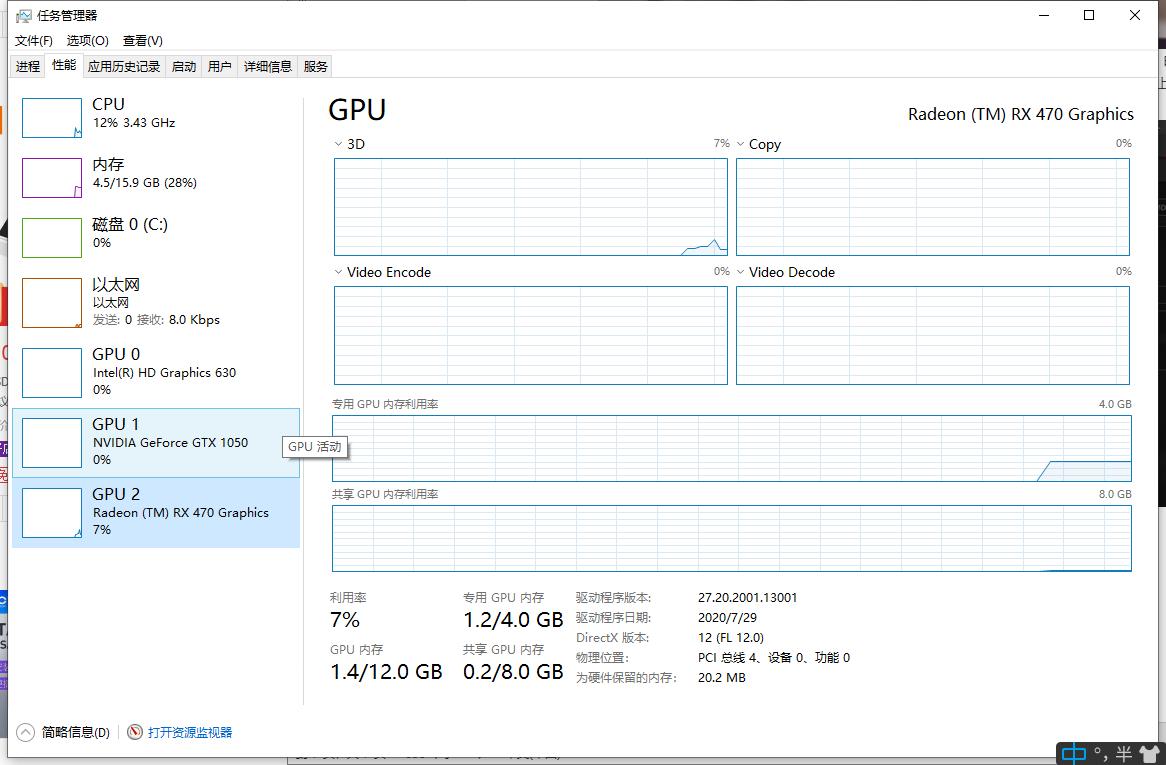
Task: Click the resource monitor icon at bottom
Action: point(135,732)
